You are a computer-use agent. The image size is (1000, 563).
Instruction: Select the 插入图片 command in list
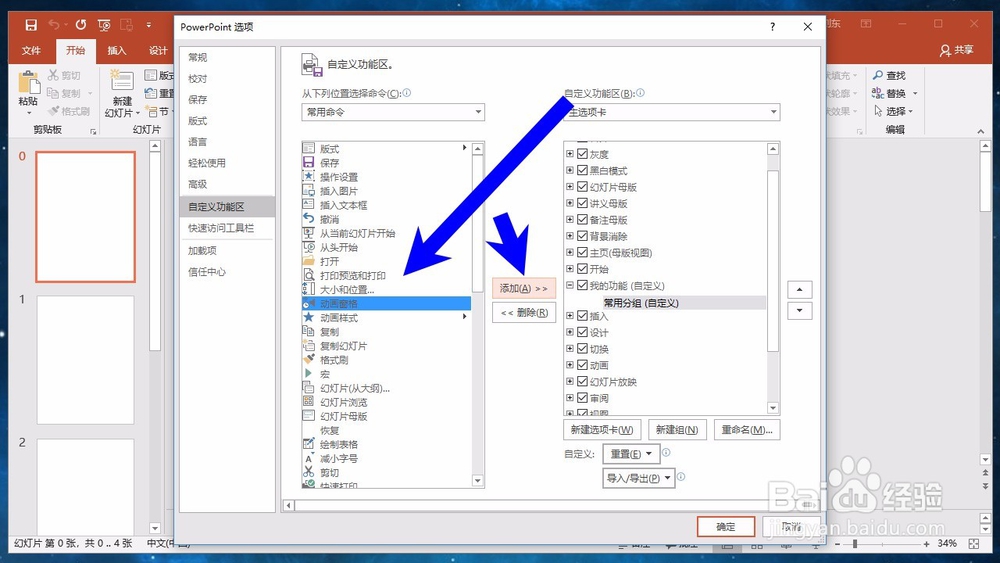pyautogui.click(x=386, y=191)
